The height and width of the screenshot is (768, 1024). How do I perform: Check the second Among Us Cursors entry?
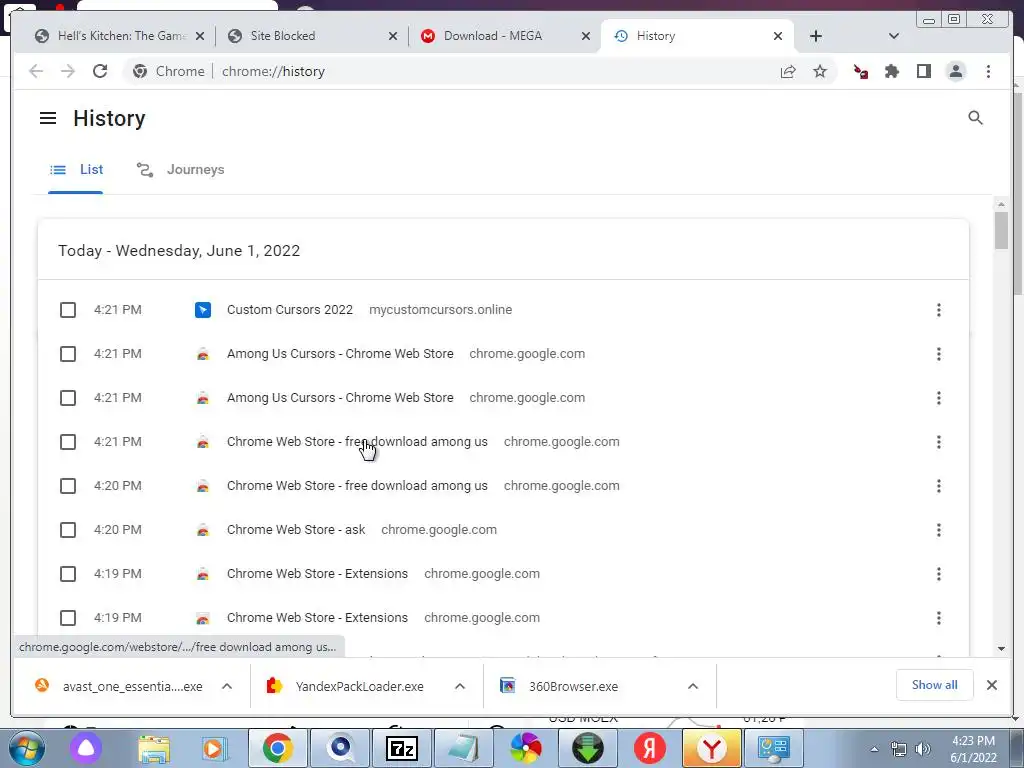68,398
